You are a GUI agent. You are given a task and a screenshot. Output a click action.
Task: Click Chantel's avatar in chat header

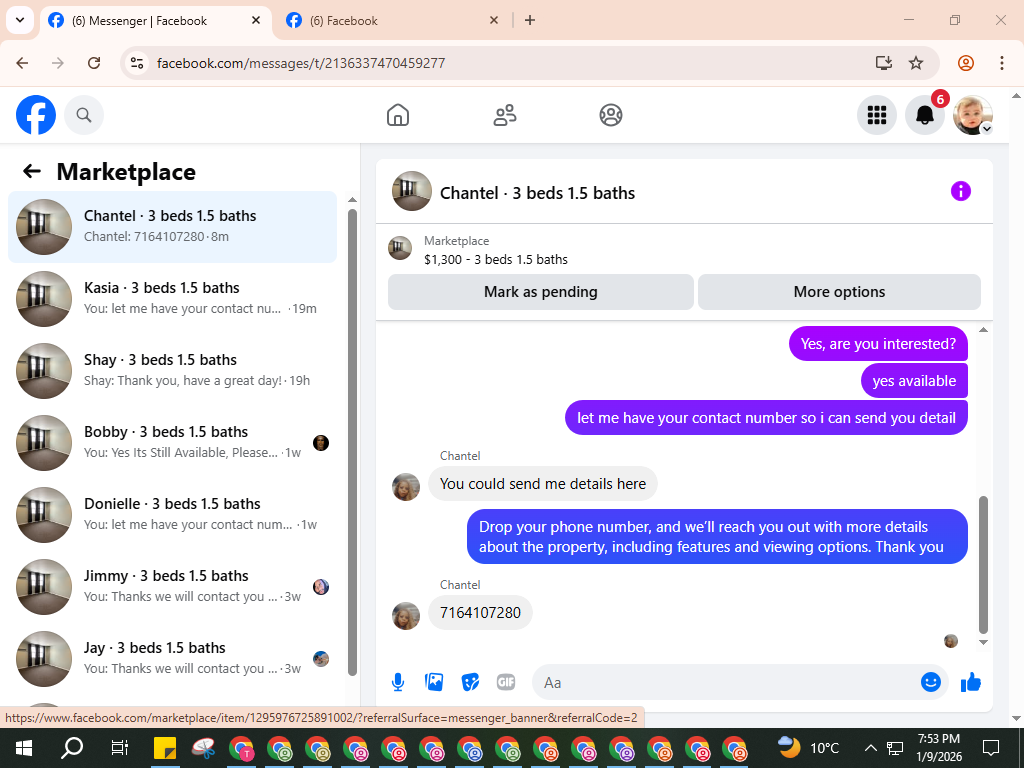[x=411, y=191]
